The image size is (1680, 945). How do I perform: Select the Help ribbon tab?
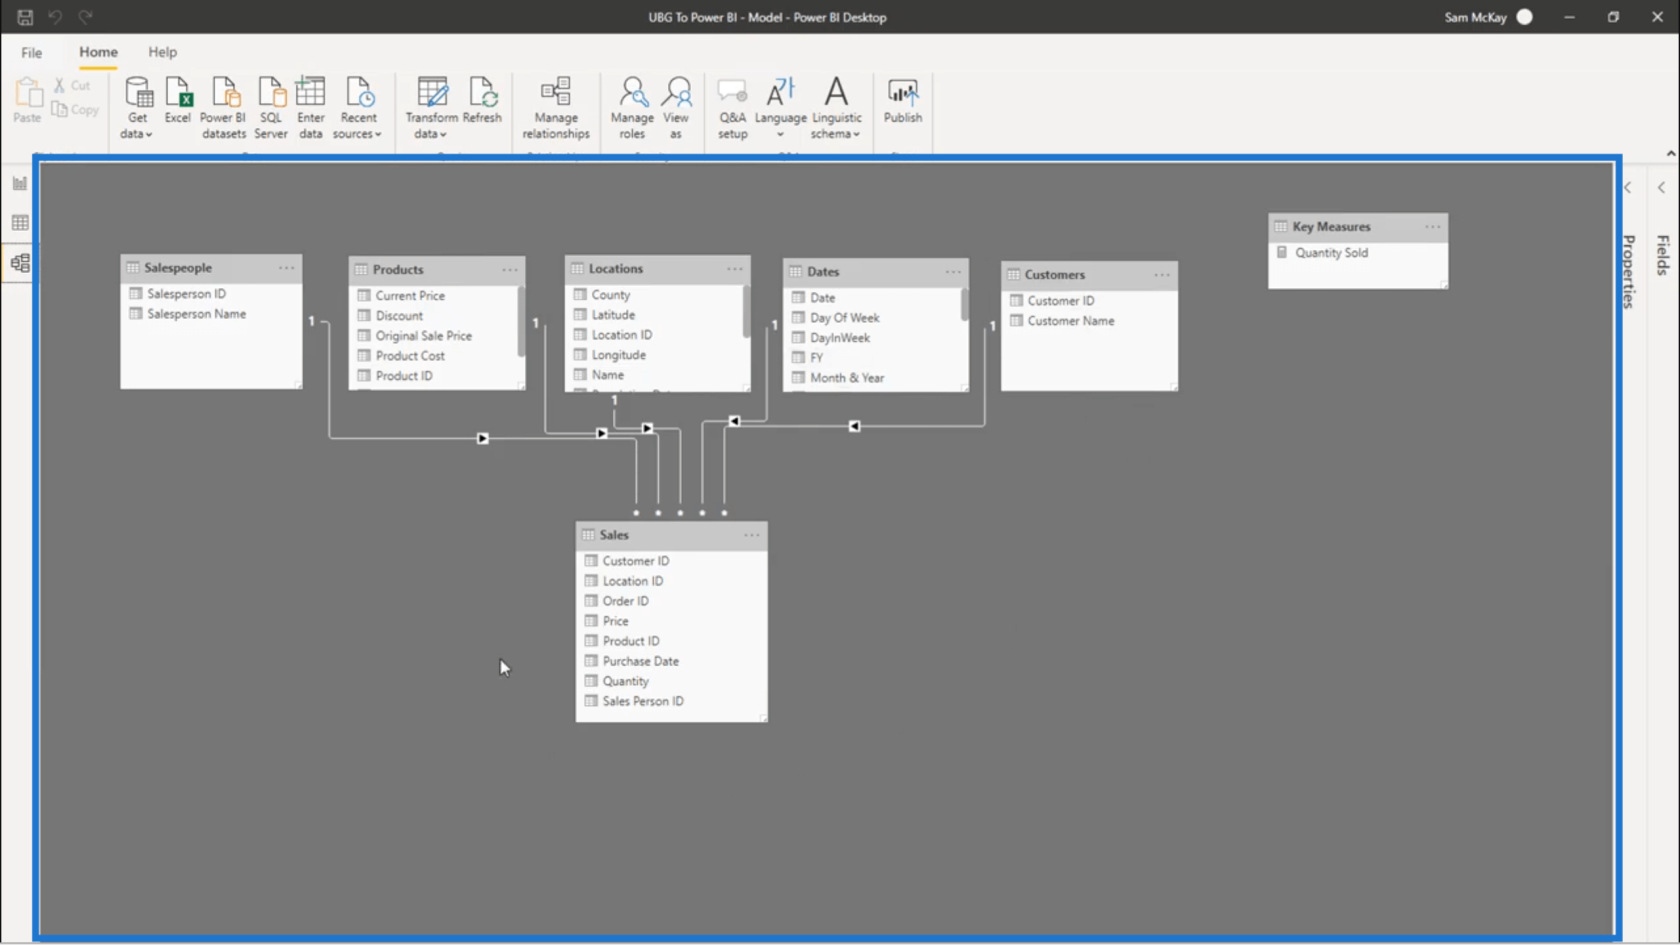pyautogui.click(x=162, y=52)
